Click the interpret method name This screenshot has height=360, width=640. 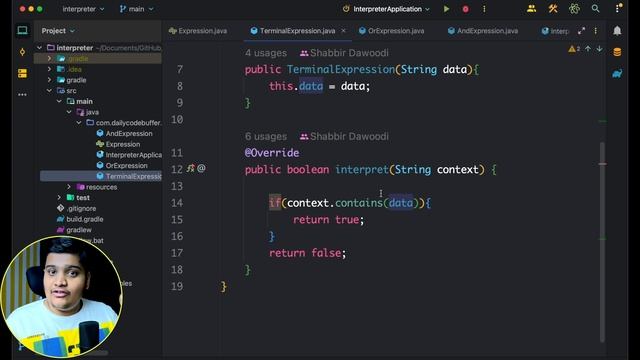pos(362,169)
